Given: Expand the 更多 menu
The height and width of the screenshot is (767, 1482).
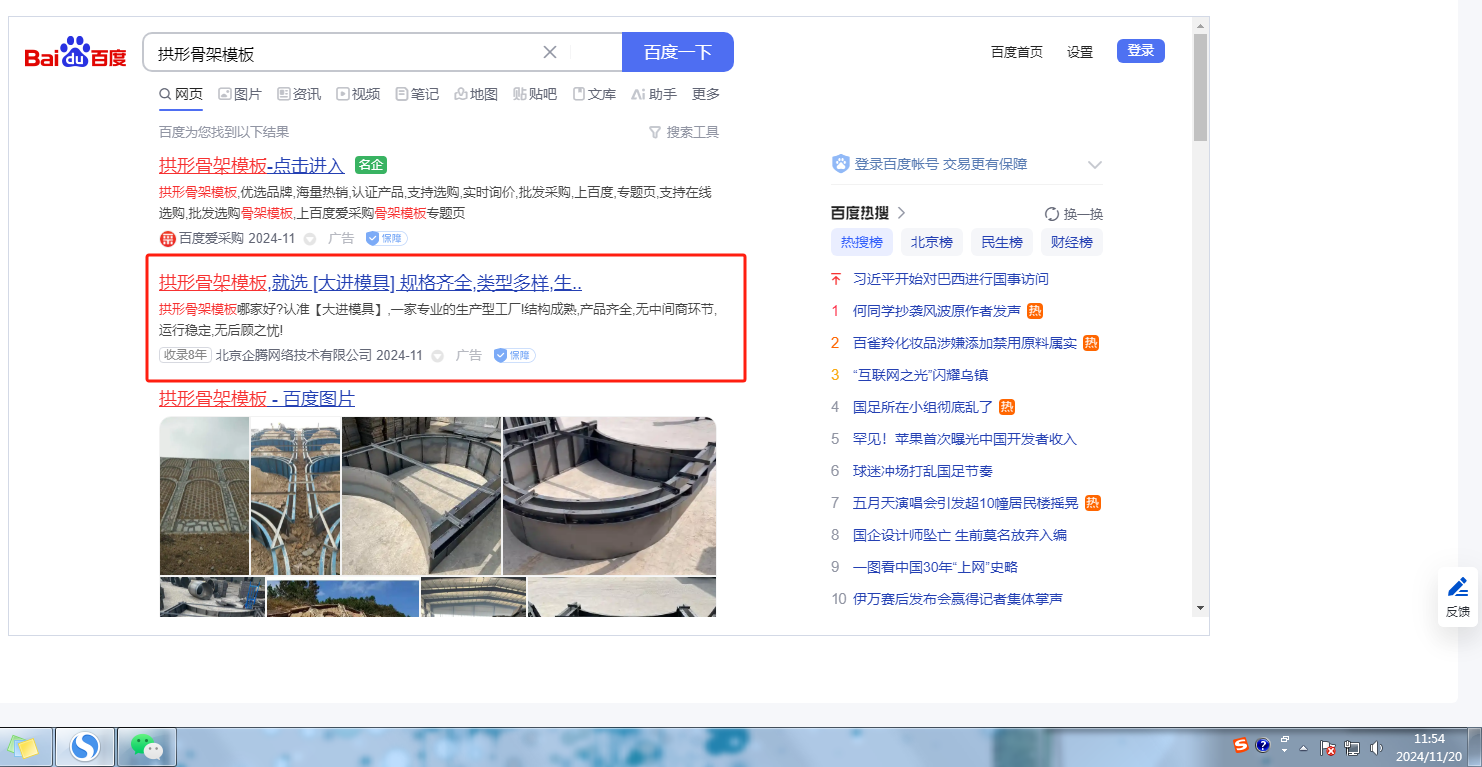Looking at the screenshot, I should (706, 94).
